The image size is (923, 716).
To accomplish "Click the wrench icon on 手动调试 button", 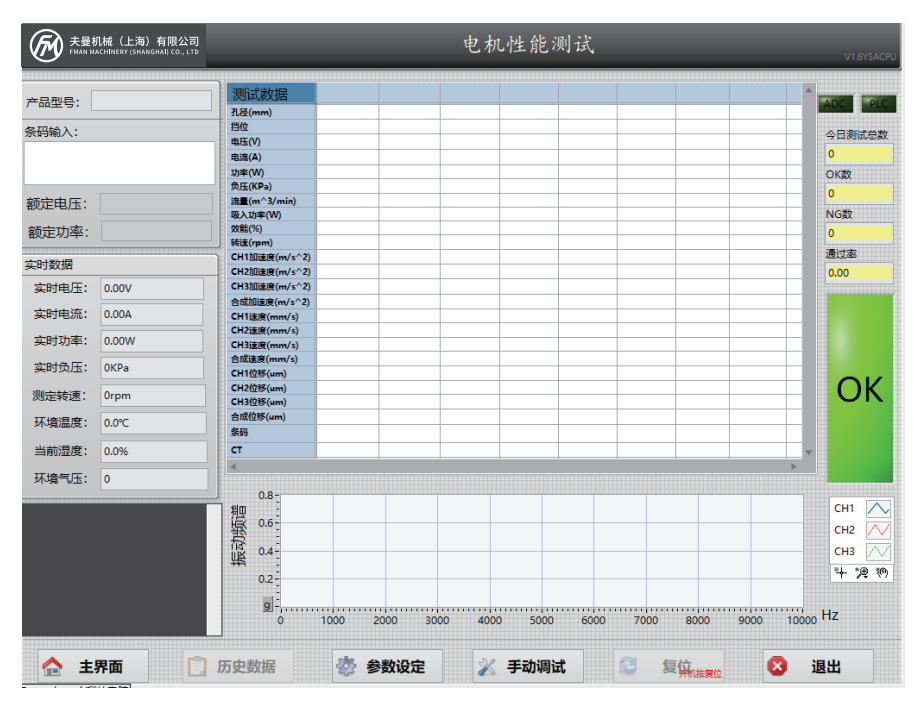I will tap(487, 667).
